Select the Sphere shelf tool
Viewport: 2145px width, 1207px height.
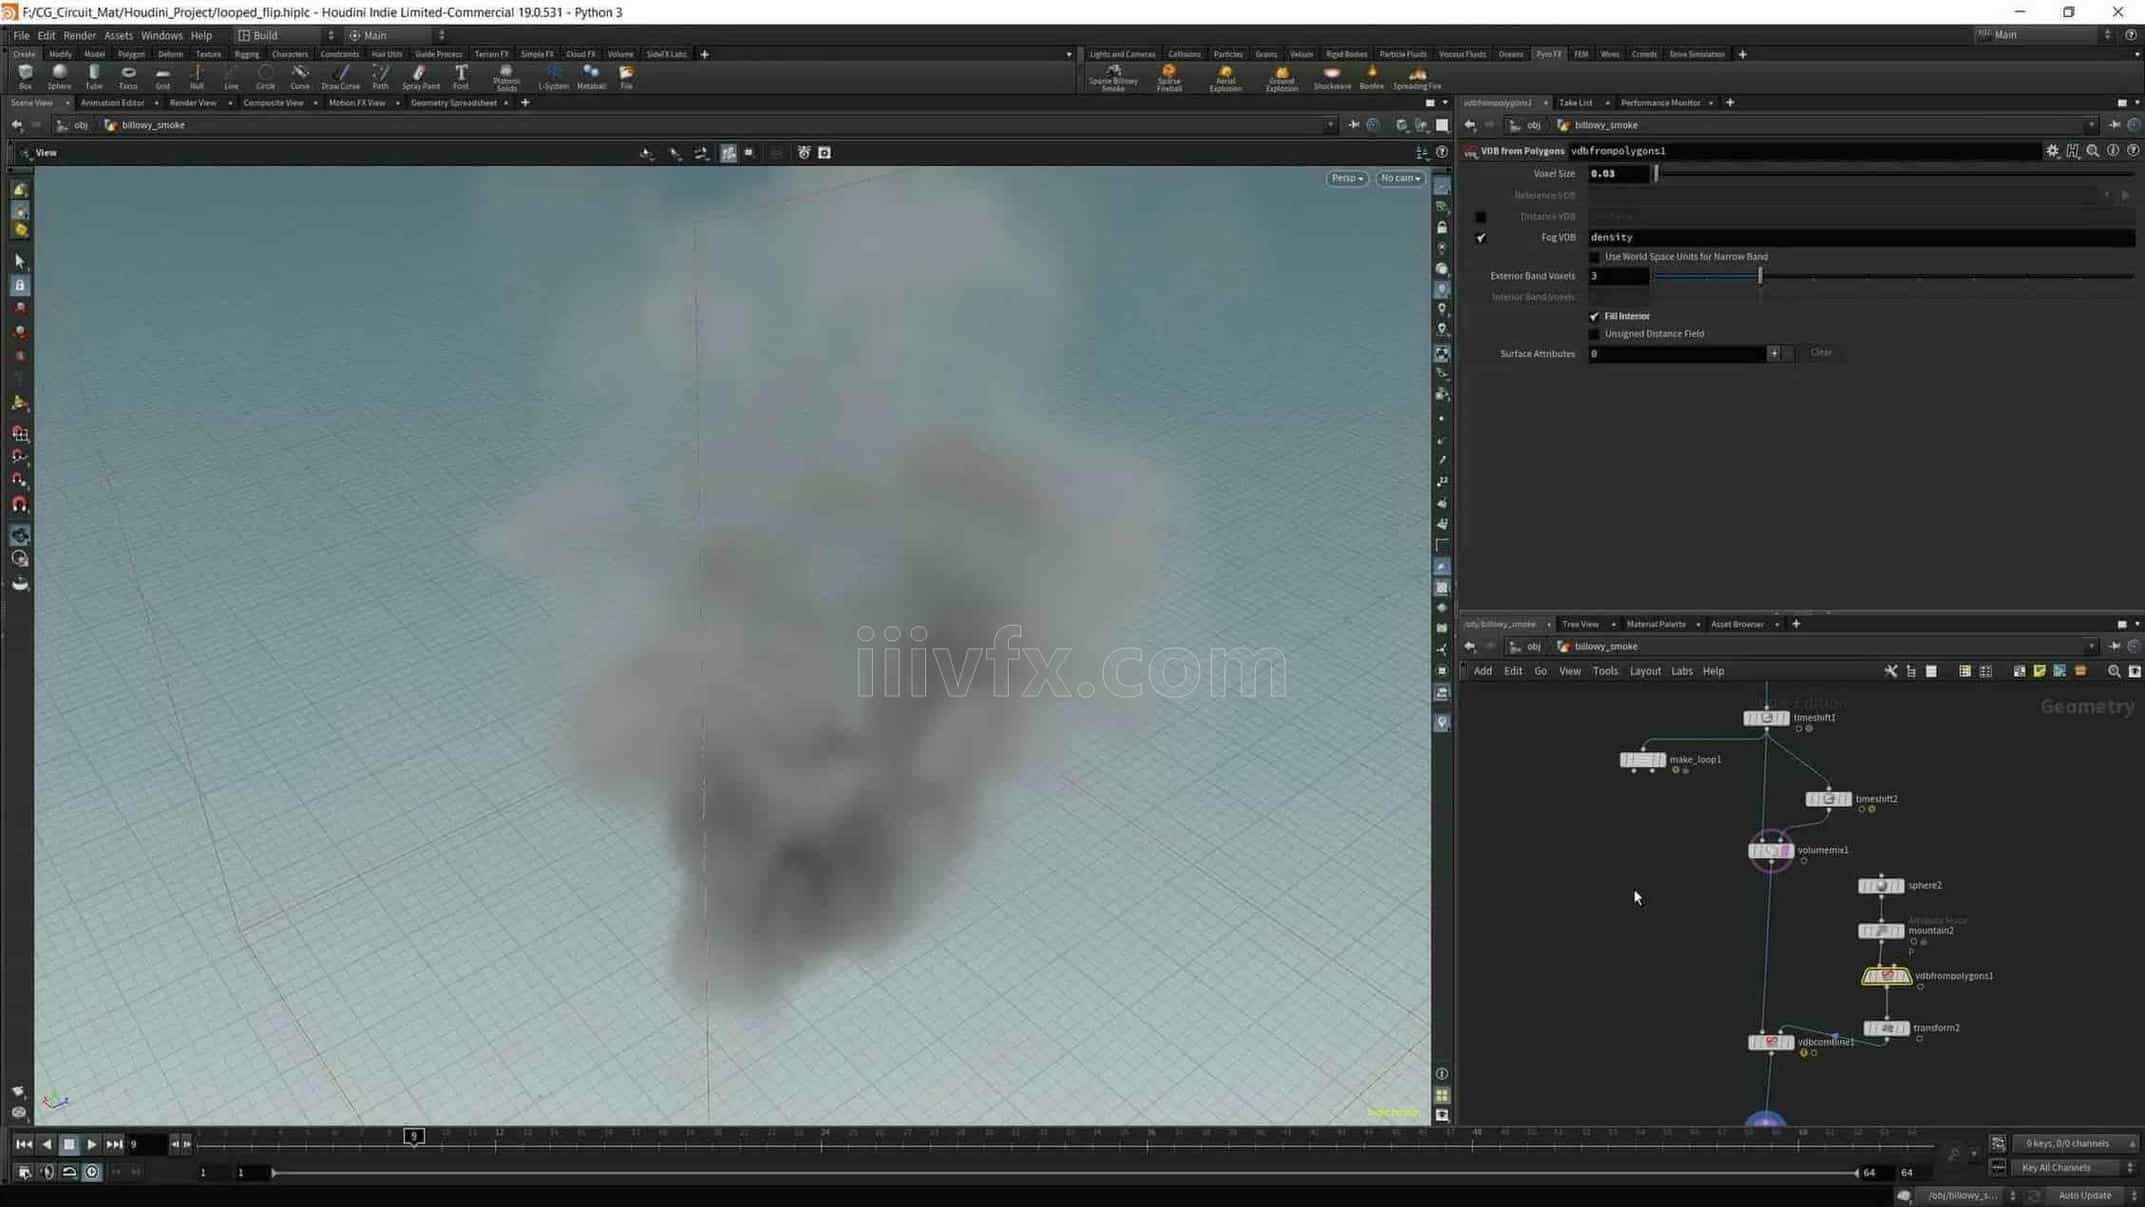click(59, 77)
